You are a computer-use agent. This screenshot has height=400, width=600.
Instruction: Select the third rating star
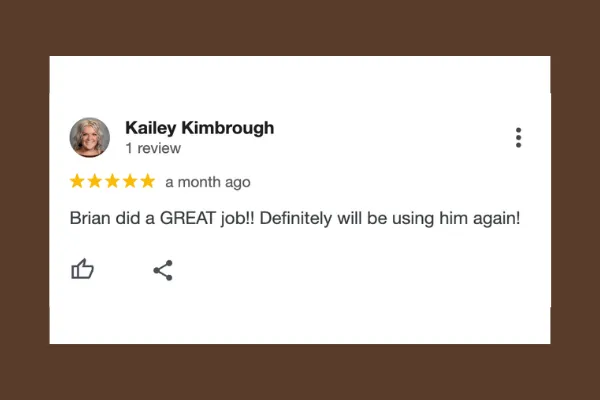point(112,181)
